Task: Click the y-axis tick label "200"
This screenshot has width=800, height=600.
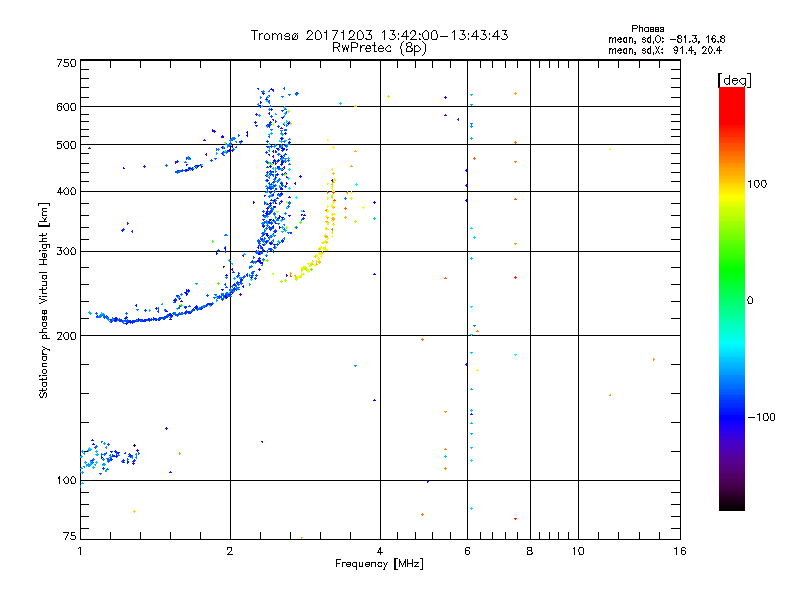Action: (66, 336)
